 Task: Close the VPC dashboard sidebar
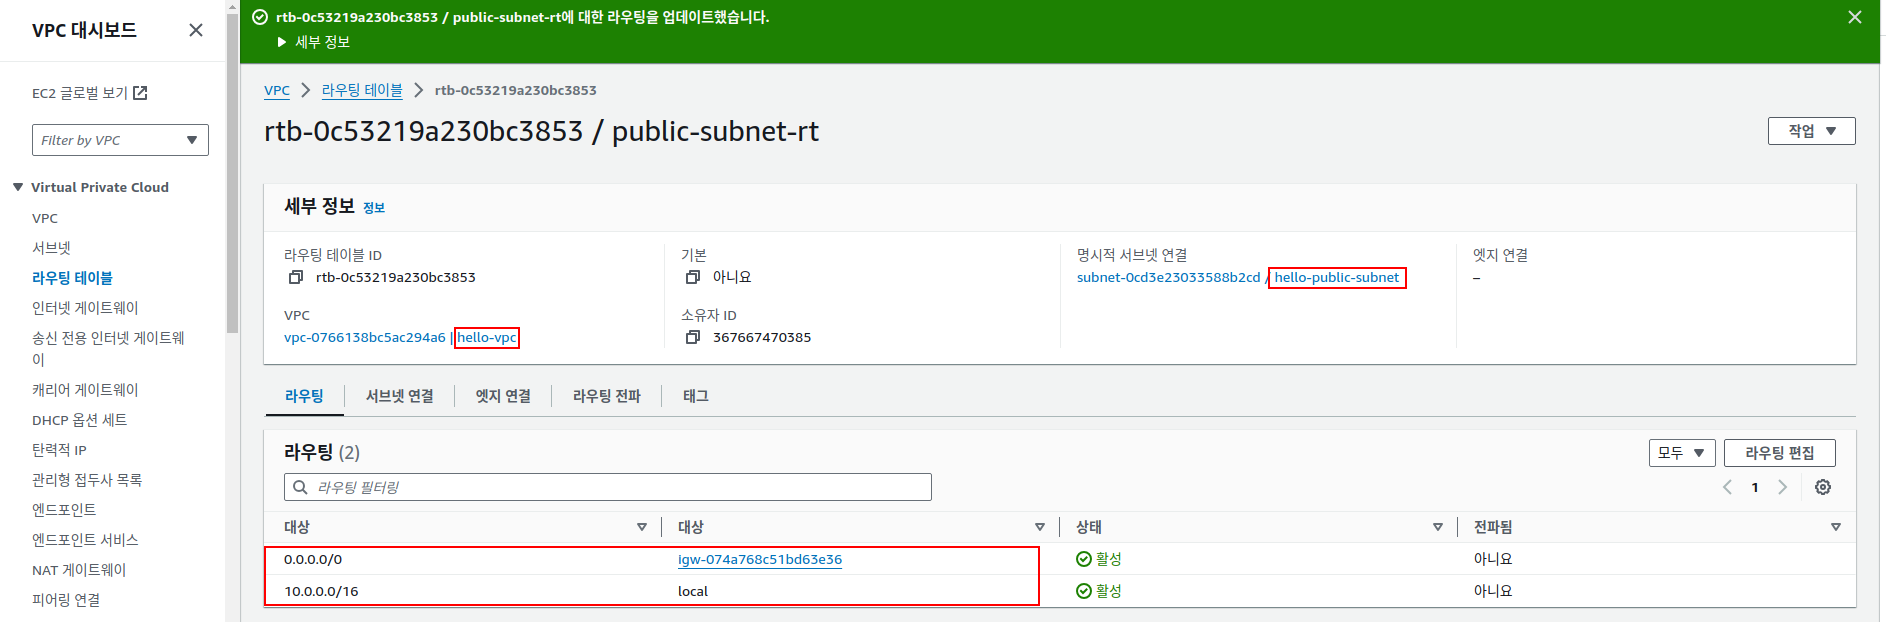196,30
